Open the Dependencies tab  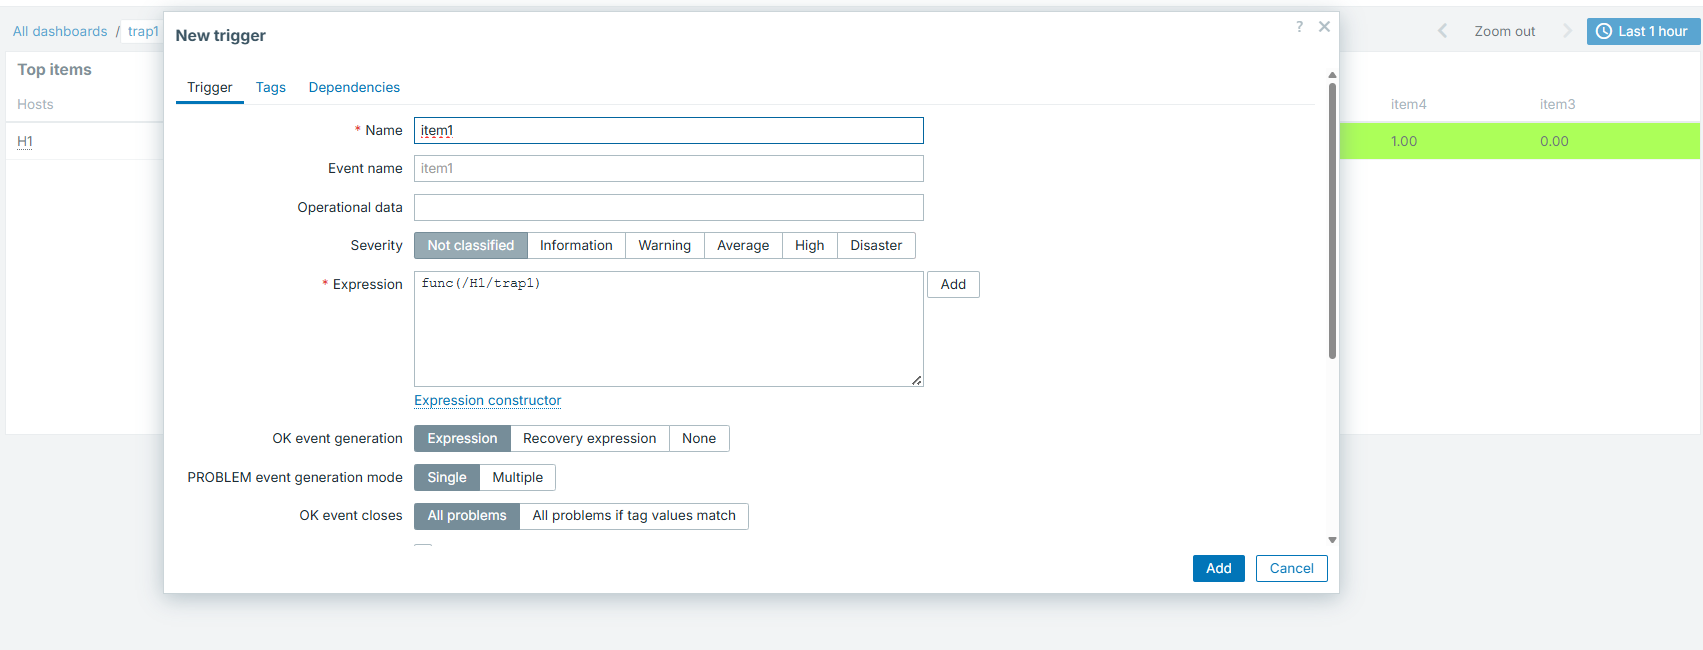click(354, 88)
